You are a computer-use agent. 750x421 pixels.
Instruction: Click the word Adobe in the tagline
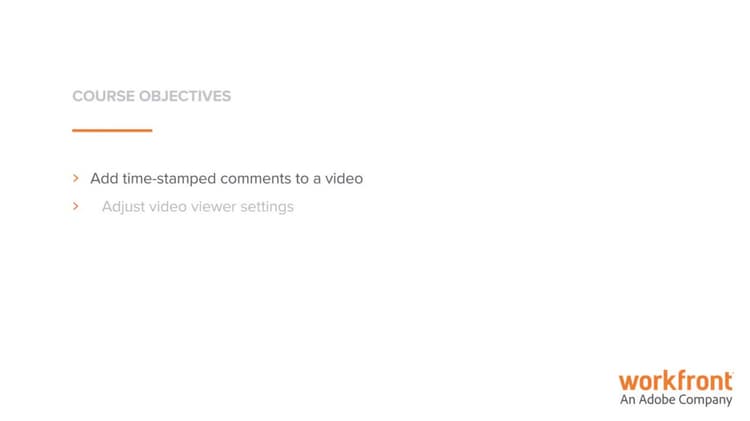tap(655, 399)
